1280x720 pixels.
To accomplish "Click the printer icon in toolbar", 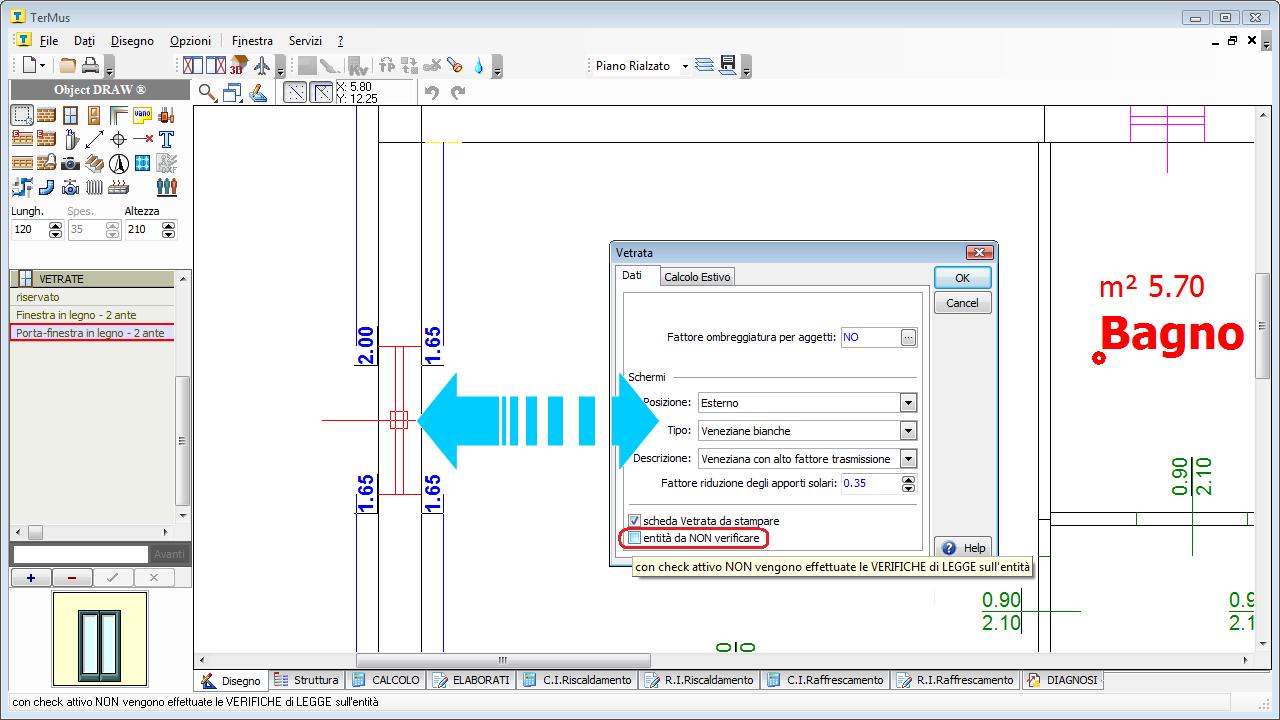I will pyautogui.click(x=91, y=66).
